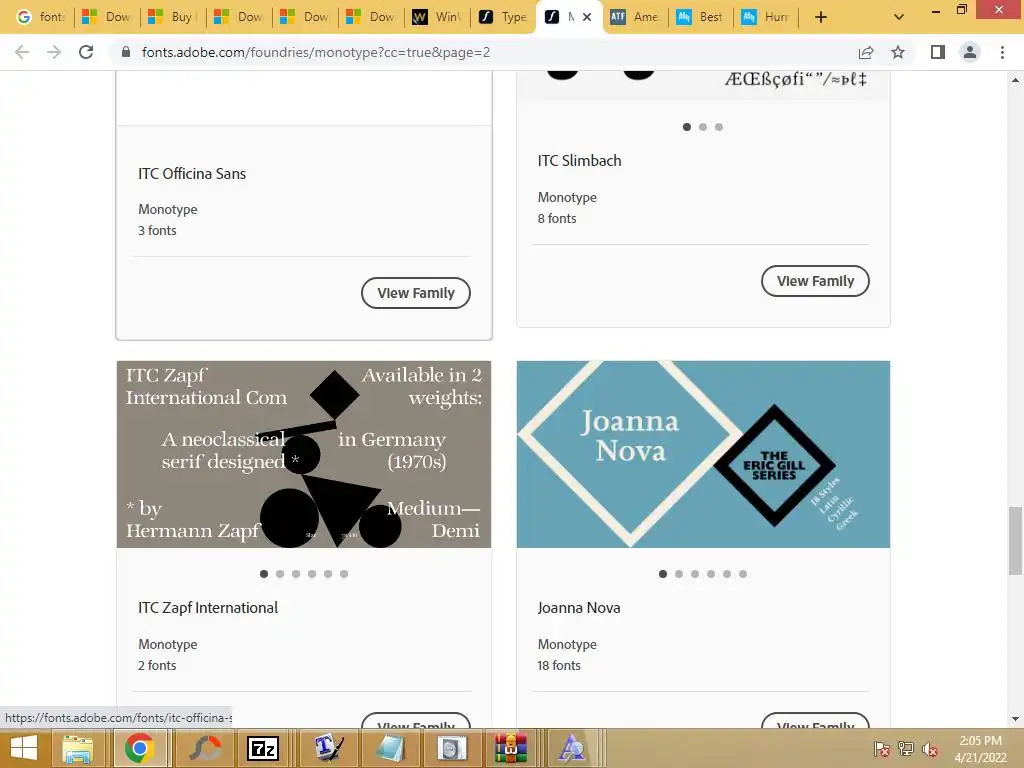Select last carousel dot for Joanna Nova
The height and width of the screenshot is (768, 1024).
[743, 574]
